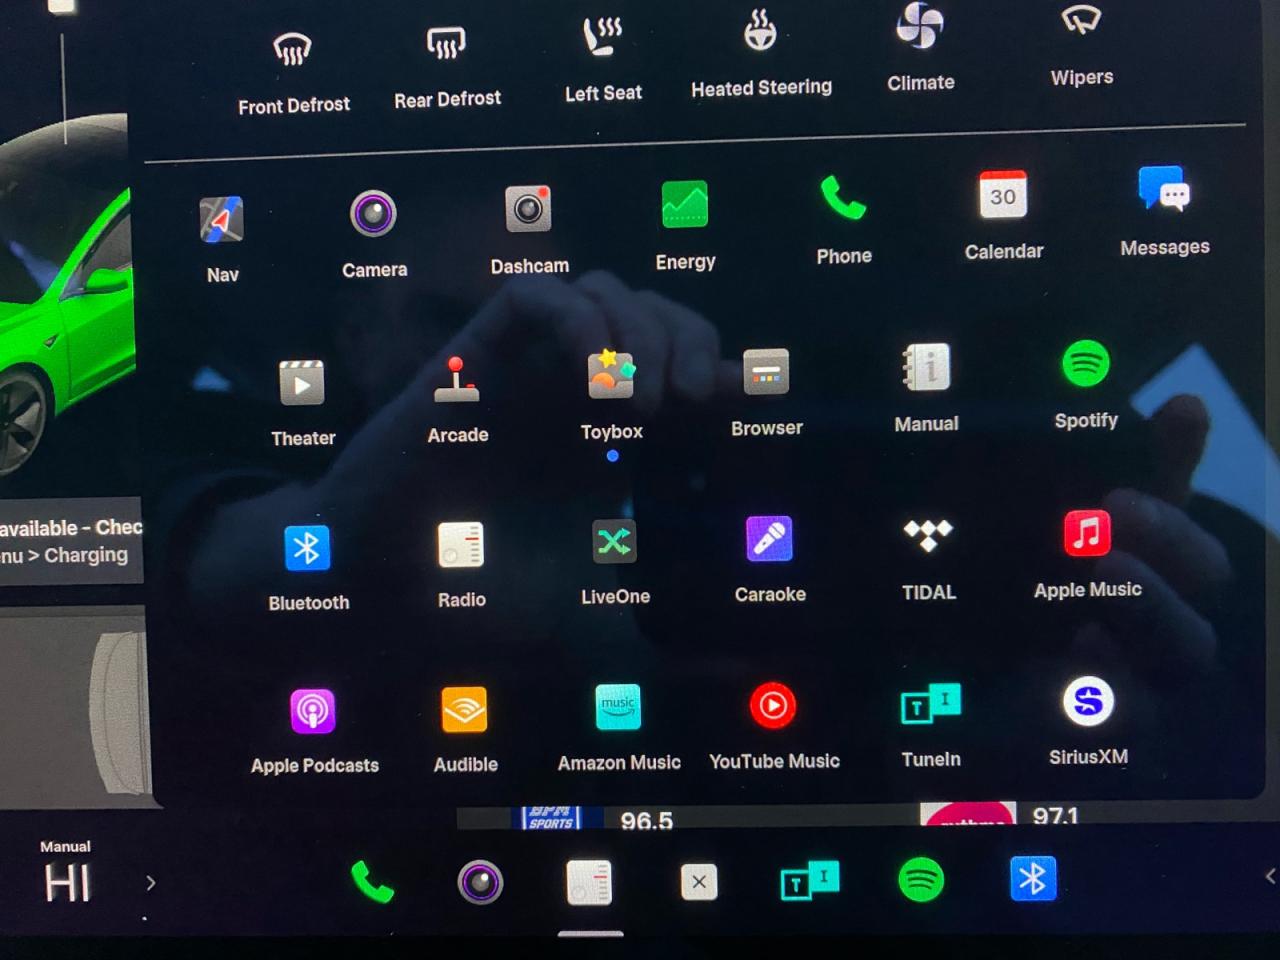Expand temperature chevron next to HI
Screen dimensions: 1280x960
pos(151,883)
